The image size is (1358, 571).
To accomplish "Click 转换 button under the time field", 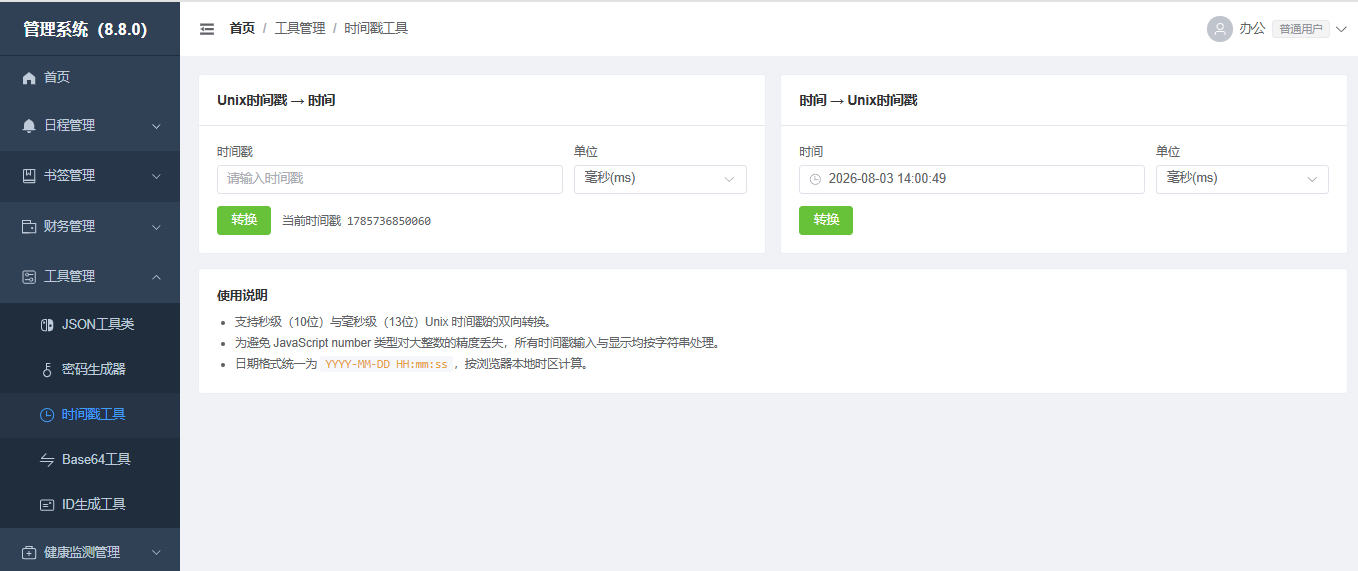I will click(826, 220).
